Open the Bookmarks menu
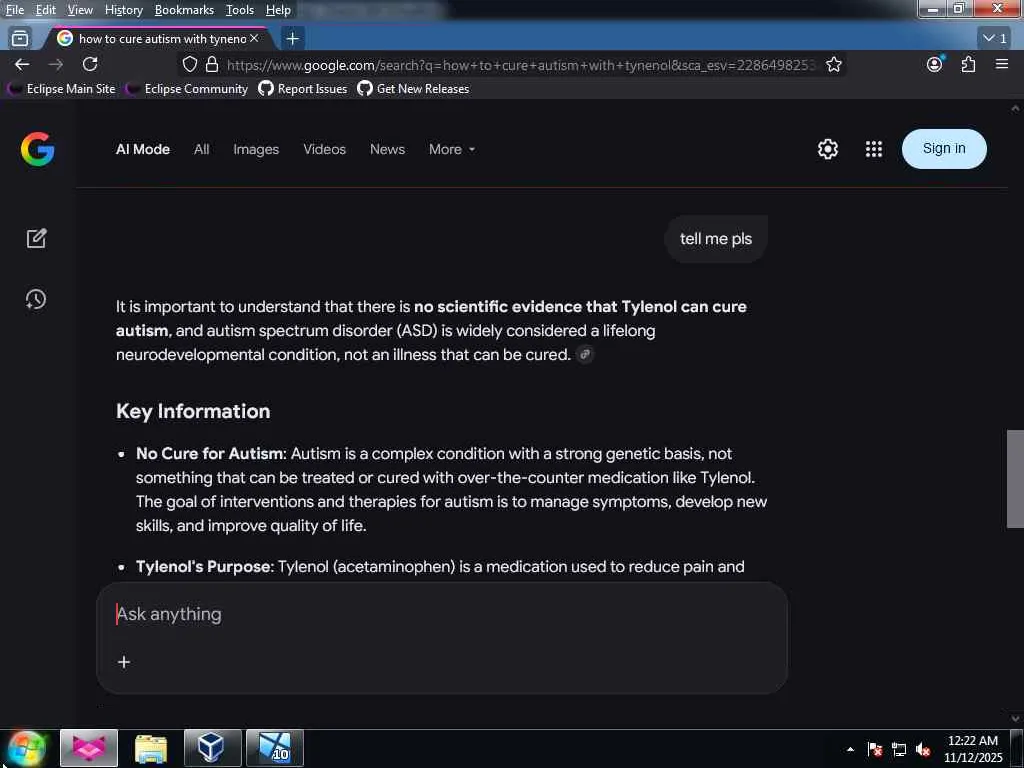This screenshot has height=768, width=1024. [184, 10]
